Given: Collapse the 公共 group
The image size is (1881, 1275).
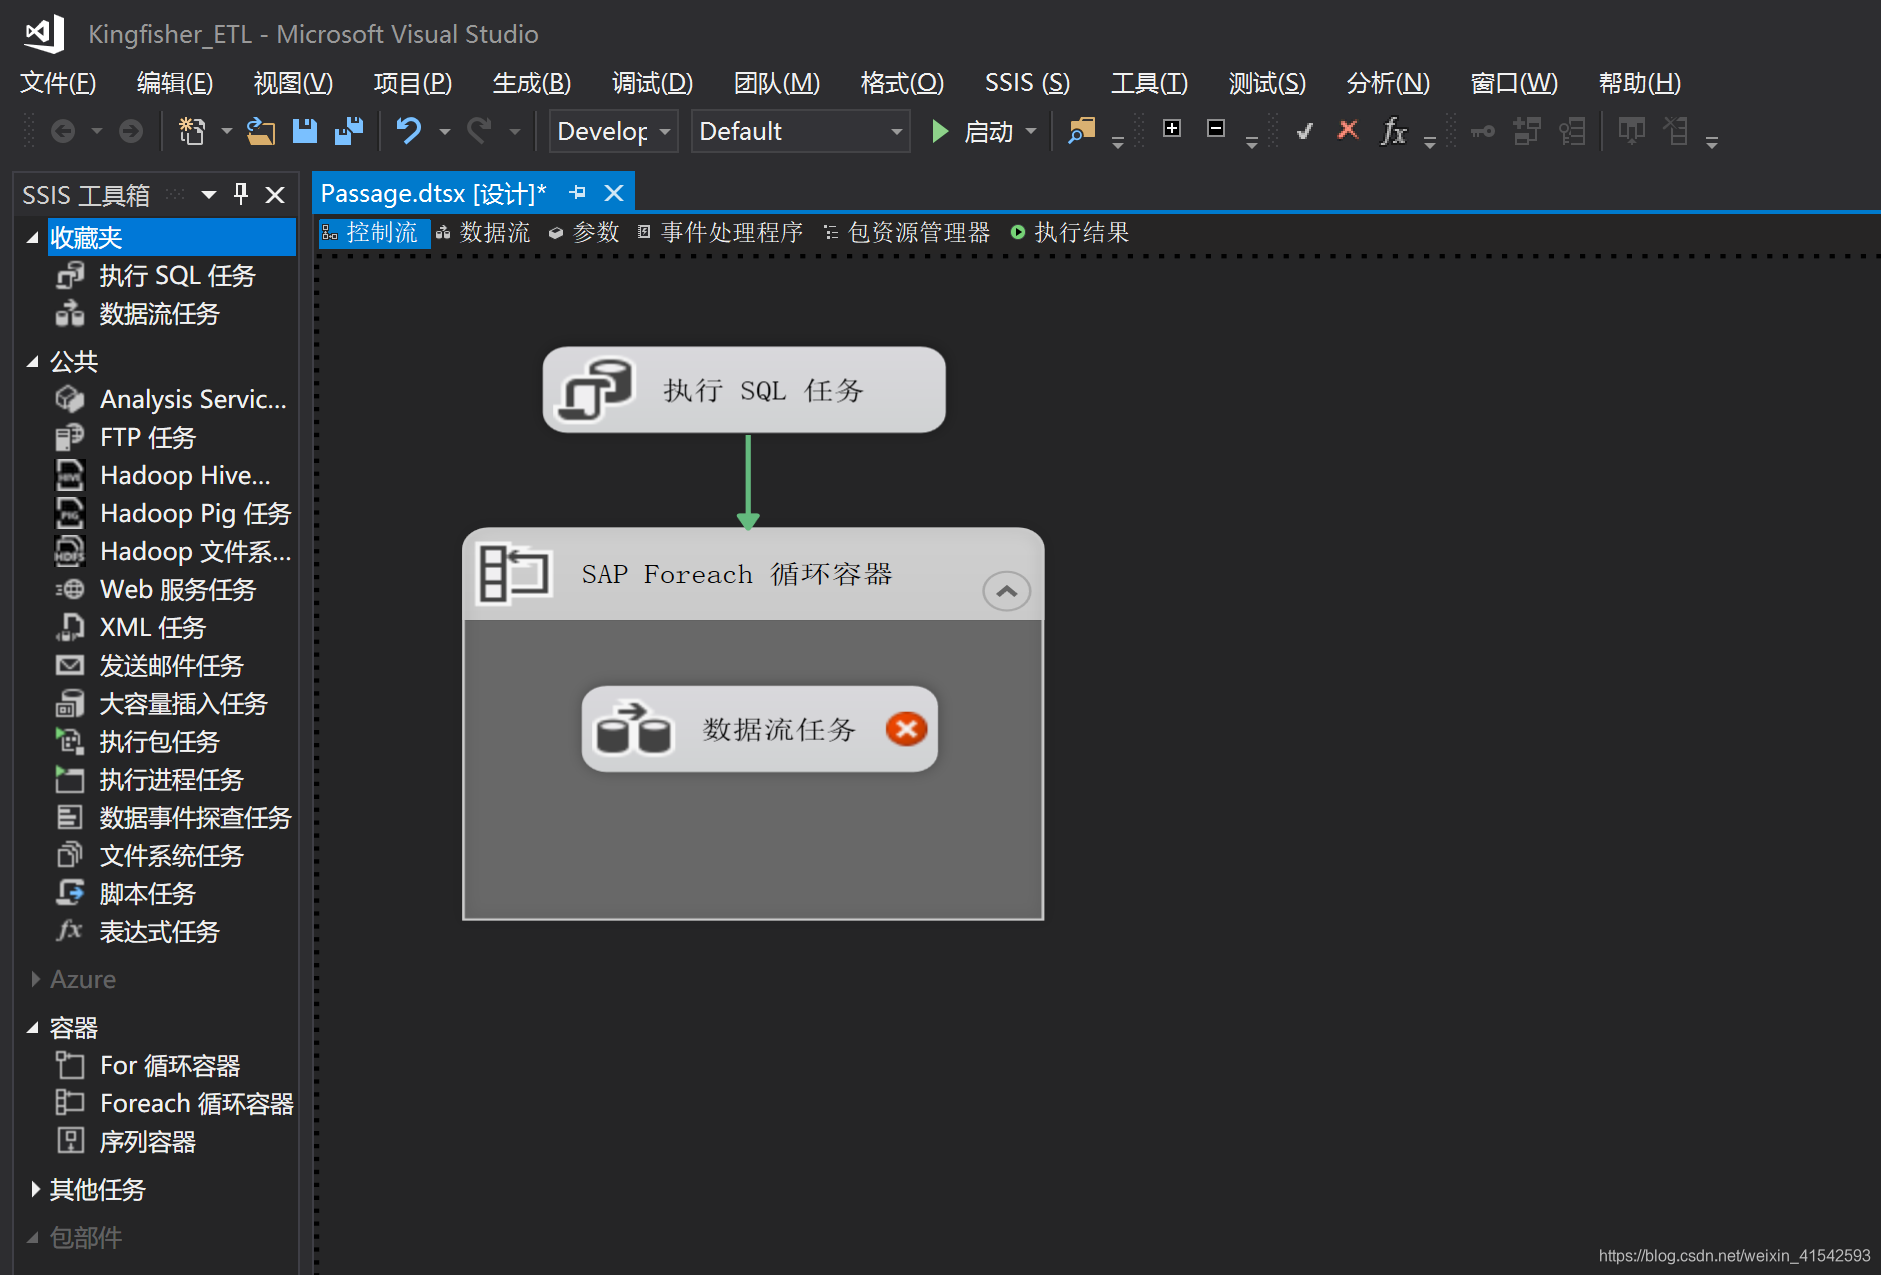Looking at the screenshot, I should 33,362.
